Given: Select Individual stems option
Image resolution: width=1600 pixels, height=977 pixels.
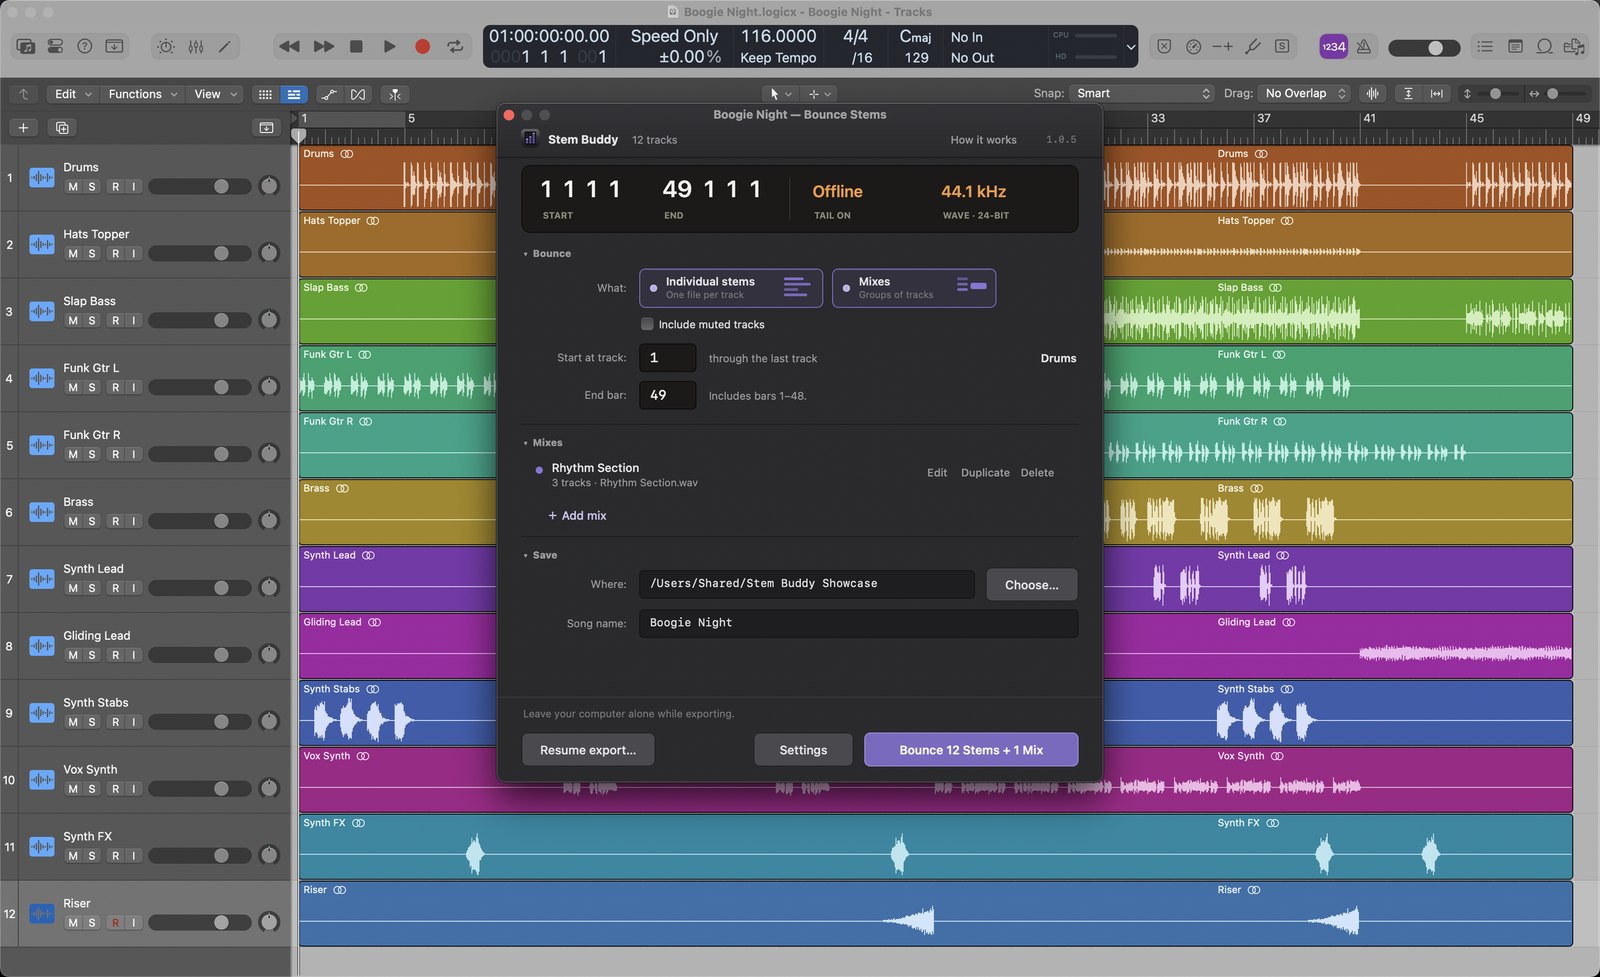Looking at the screenshot, I should coord(731,288).
